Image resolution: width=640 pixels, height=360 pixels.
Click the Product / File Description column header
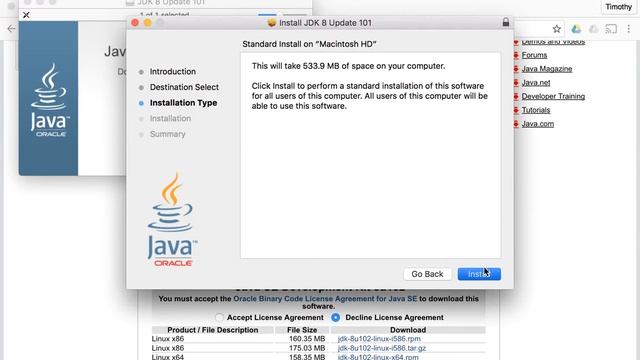point(213,330)
